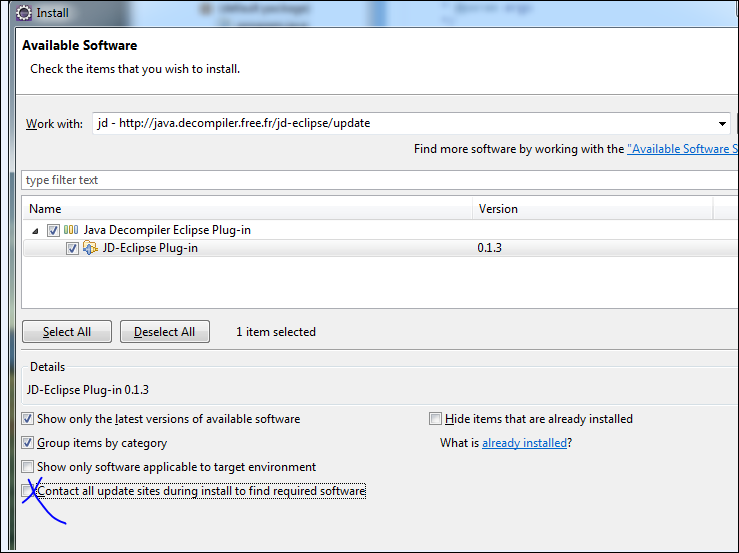Click the Available Software heading
Viewport: 739px width, 553px height.
[x=79, y=46]
